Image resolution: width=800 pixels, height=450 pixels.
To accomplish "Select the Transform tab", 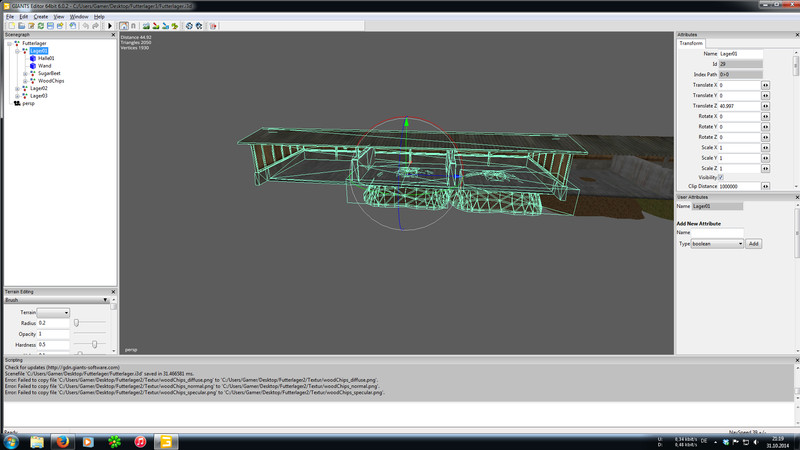I will [691, 43].
